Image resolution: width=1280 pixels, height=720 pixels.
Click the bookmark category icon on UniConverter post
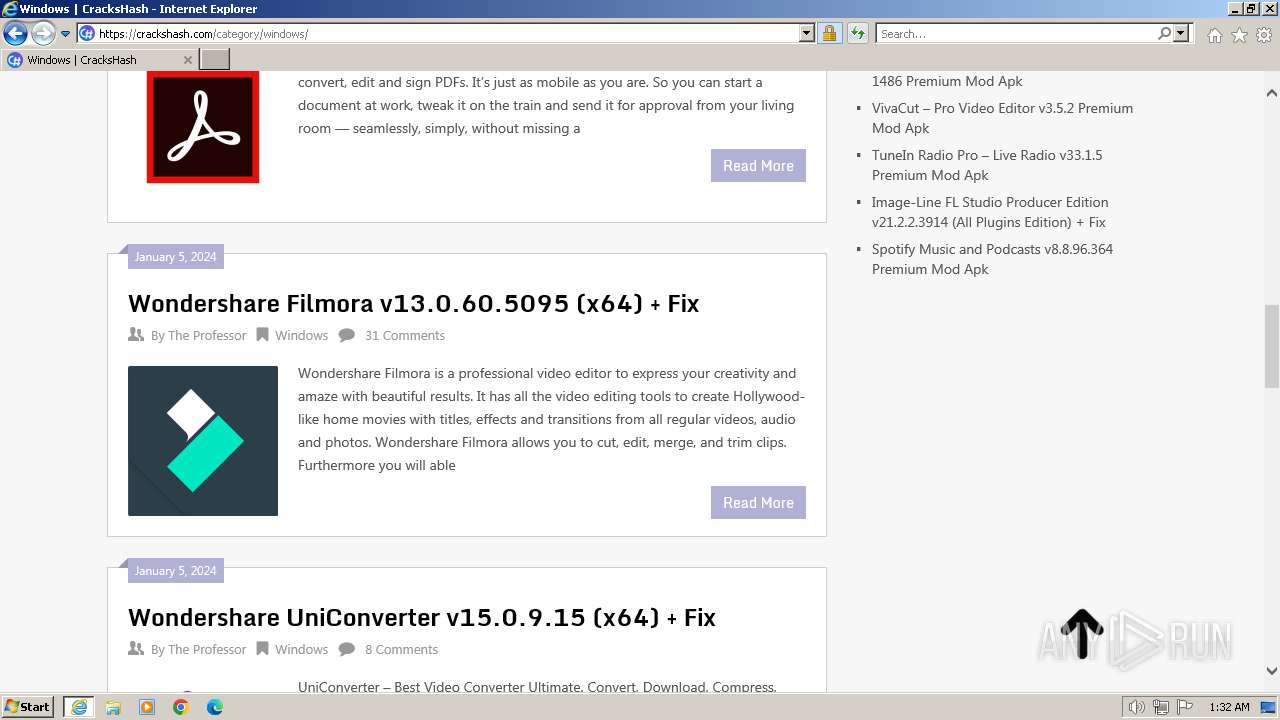[x=262, y=649]
